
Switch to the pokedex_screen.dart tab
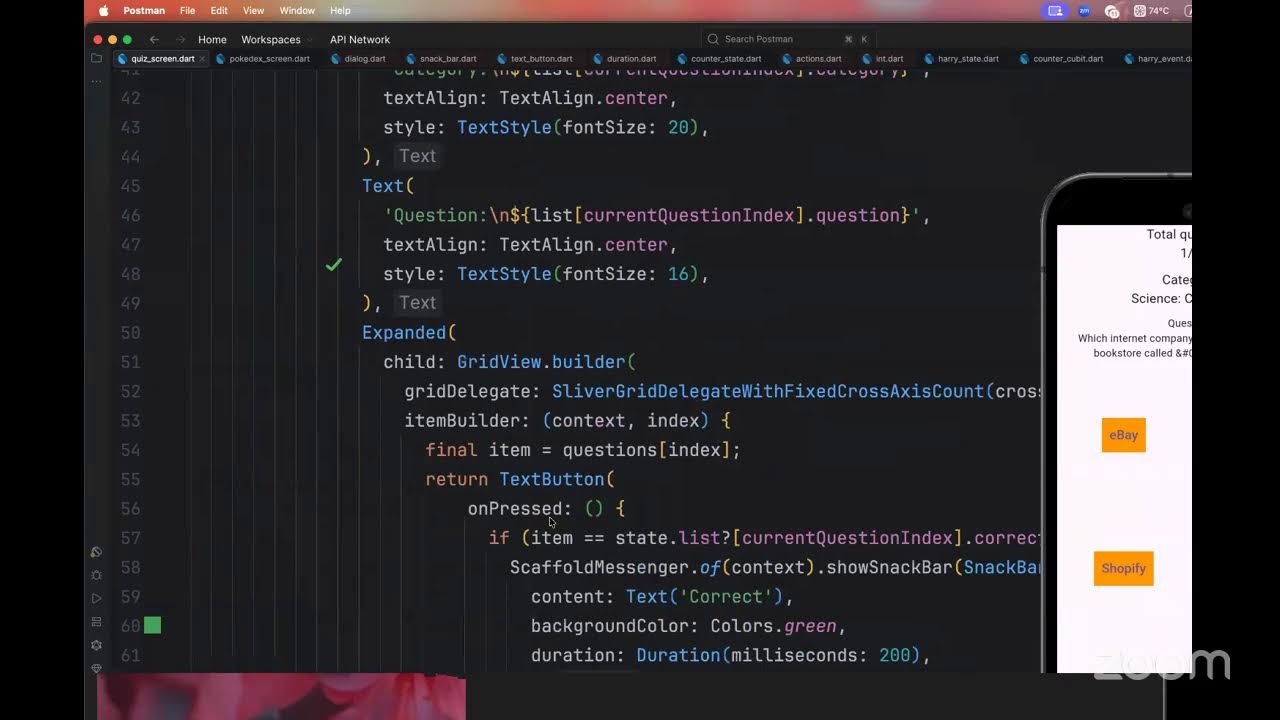269,59
